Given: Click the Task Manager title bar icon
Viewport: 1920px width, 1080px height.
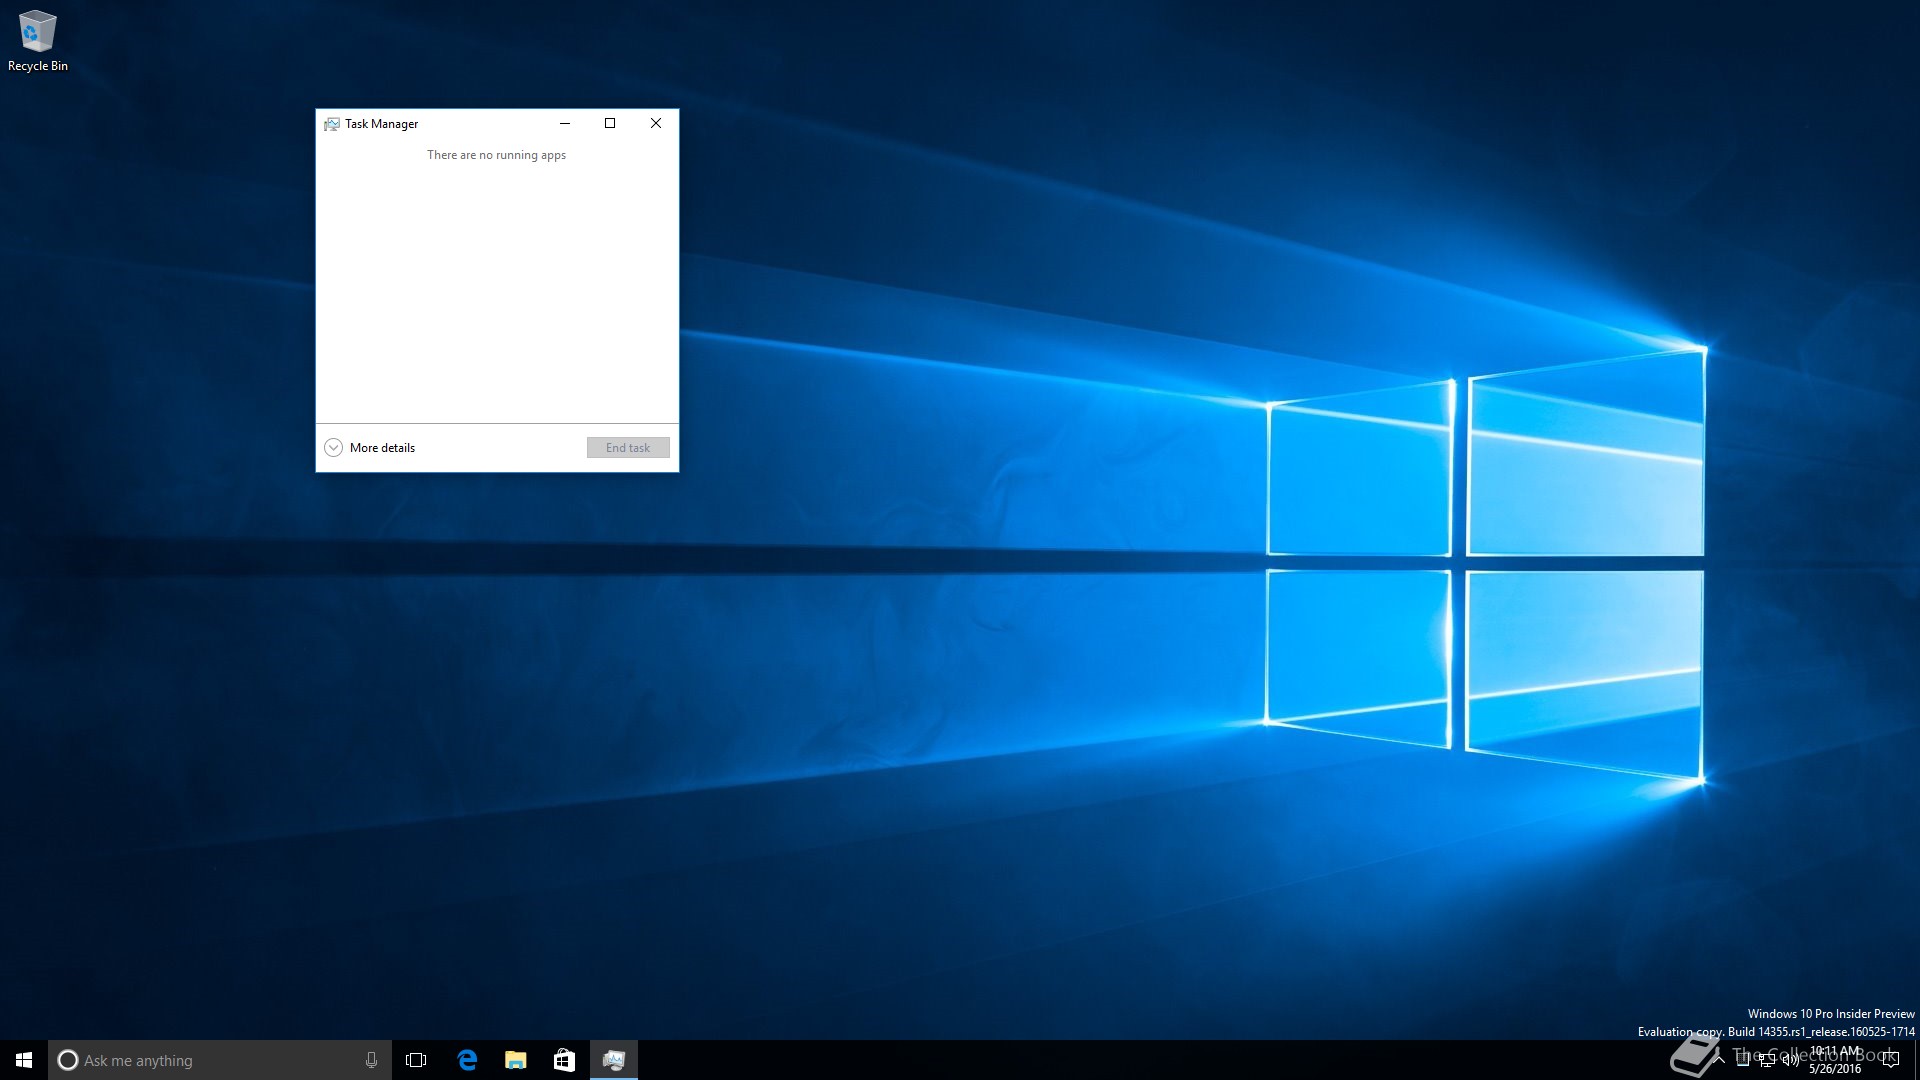Looking at the screenshot, I should coord(332,124).
